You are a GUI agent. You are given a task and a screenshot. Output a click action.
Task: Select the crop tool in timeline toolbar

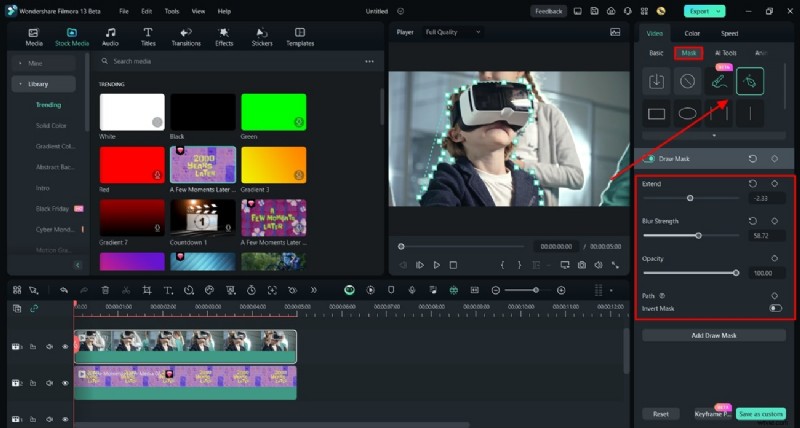coord(147,290)
